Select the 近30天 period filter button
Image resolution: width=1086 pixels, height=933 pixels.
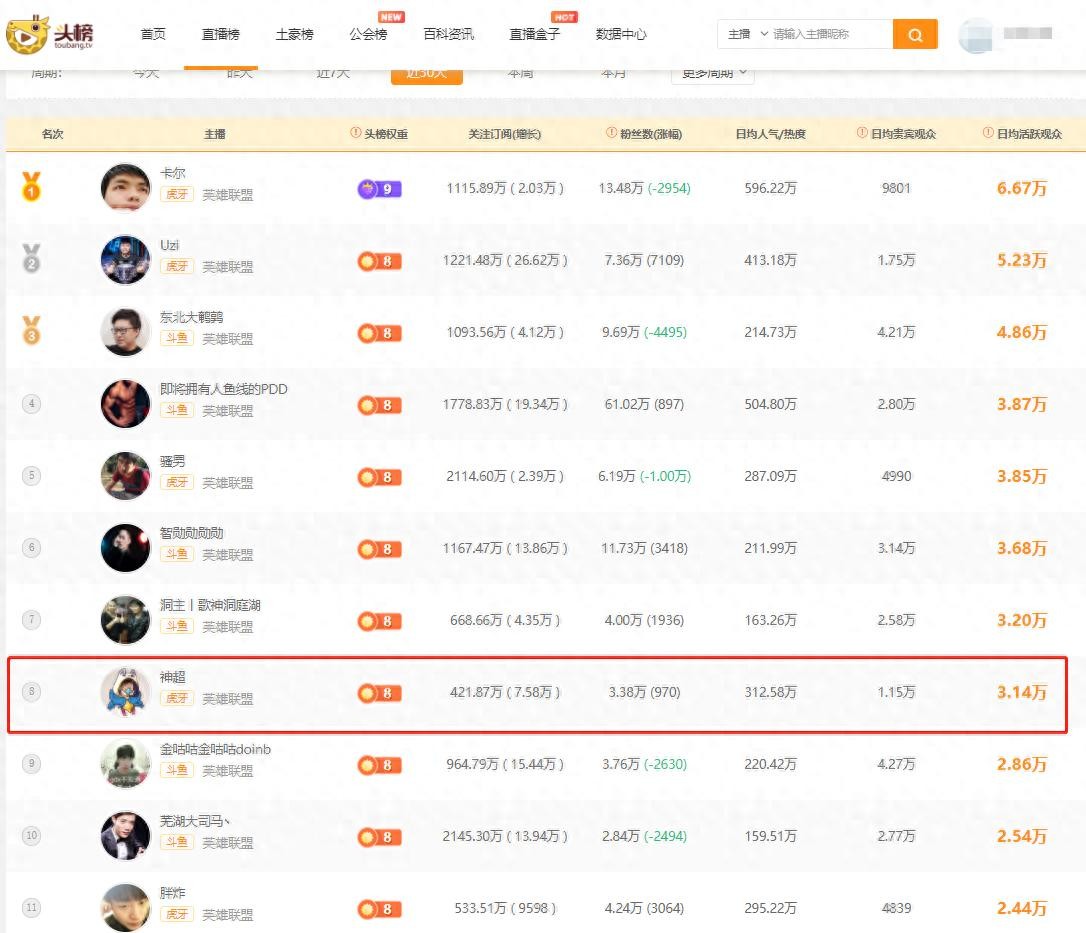(x=426, y=74)
